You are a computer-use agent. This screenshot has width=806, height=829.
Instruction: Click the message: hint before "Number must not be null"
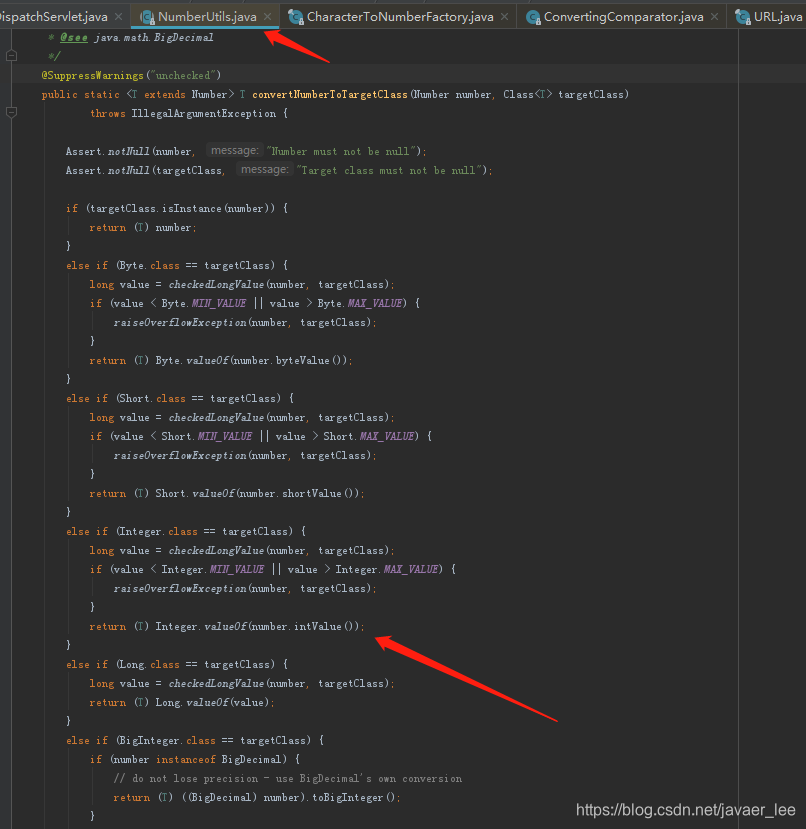(235, 151)
